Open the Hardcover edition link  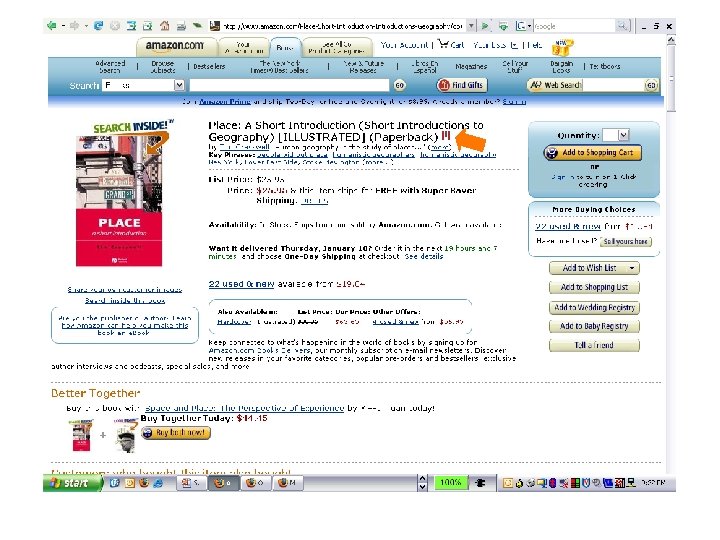234,321
